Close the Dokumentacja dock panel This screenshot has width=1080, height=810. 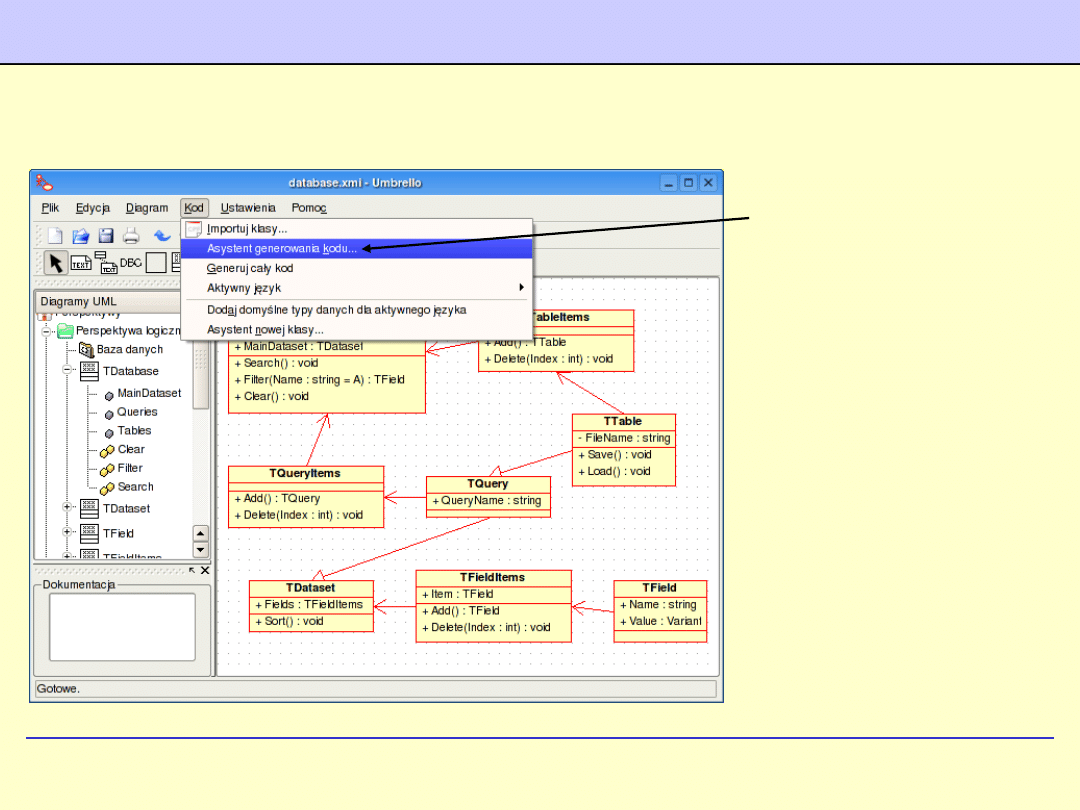click(x=205, y=570)
